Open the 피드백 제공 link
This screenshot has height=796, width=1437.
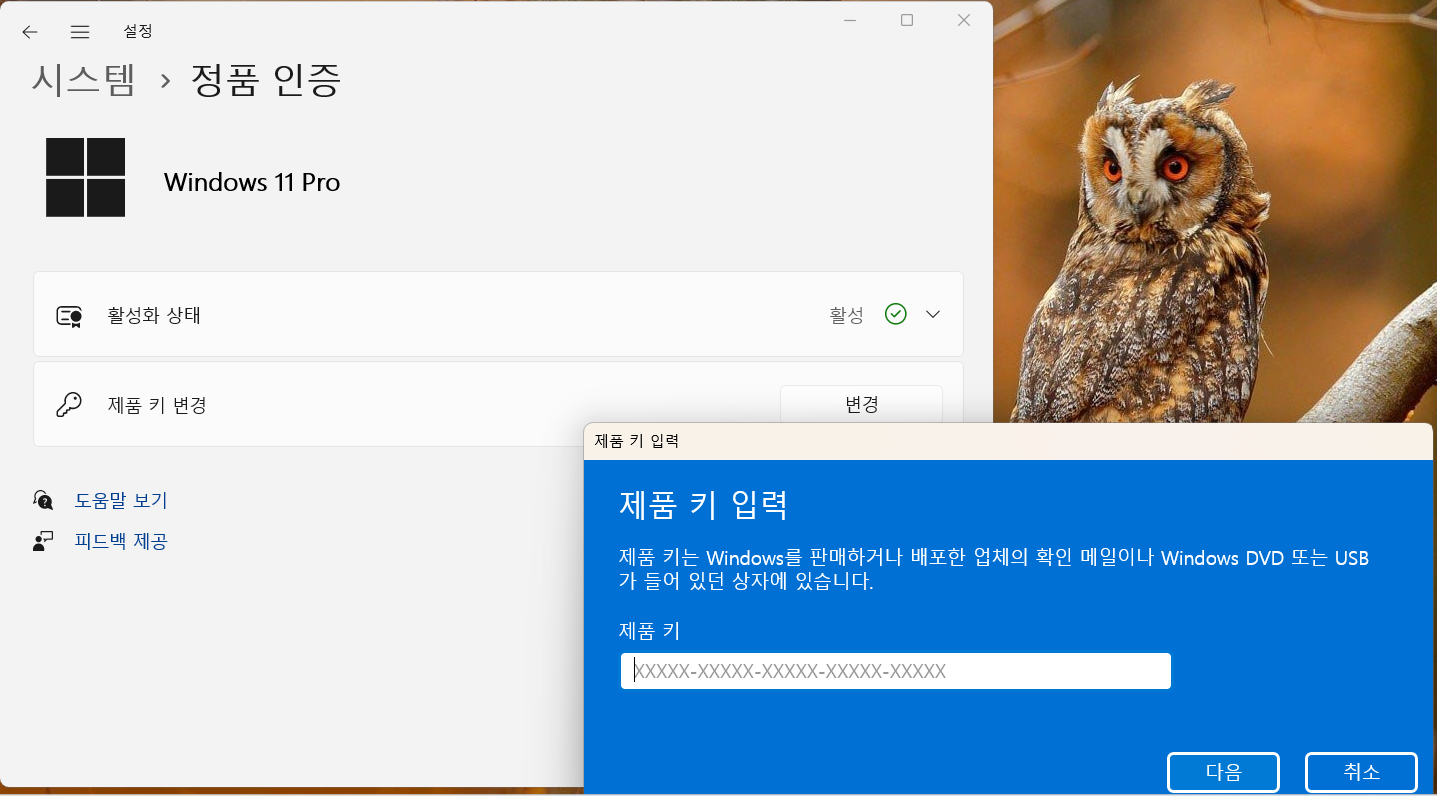[x=121, y=542]
